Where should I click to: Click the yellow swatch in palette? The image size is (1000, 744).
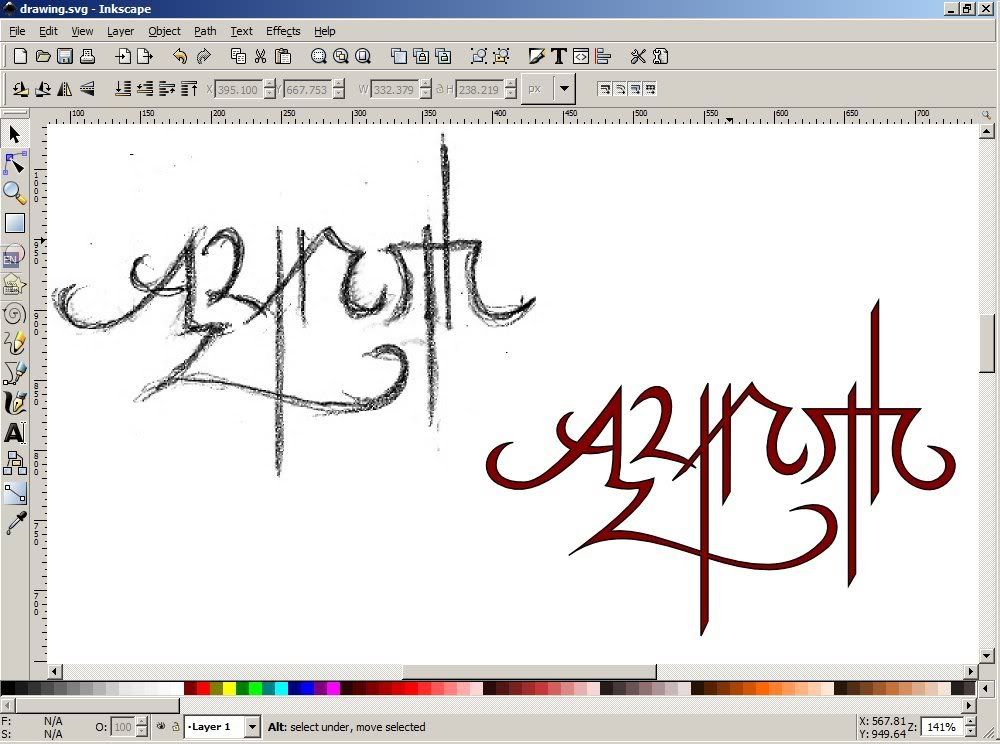pos(230,688)
